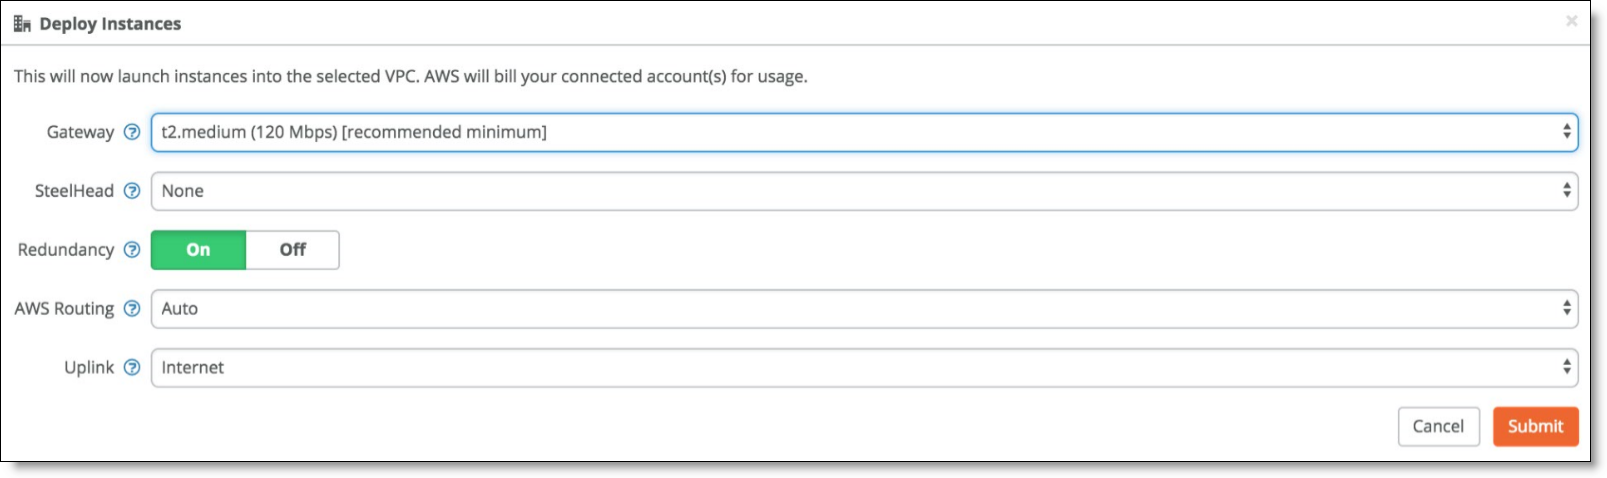
Task: Click the SteelHead help question-mark icon
Action: pos(131,191)
